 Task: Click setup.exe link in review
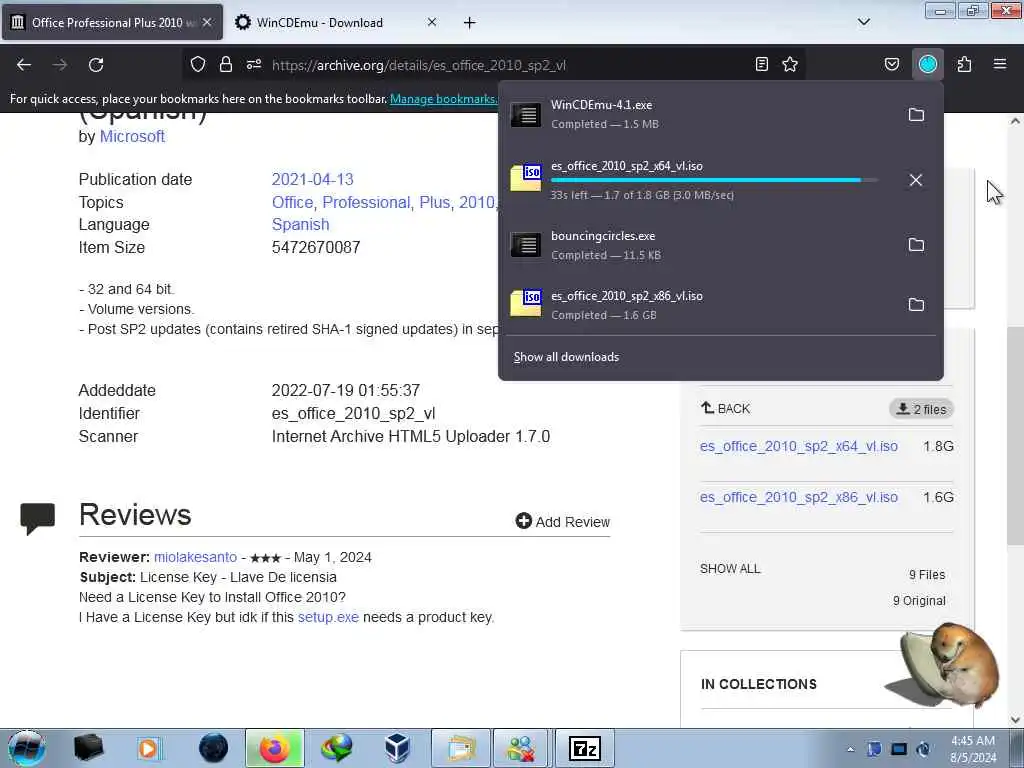tap(328, 617)
